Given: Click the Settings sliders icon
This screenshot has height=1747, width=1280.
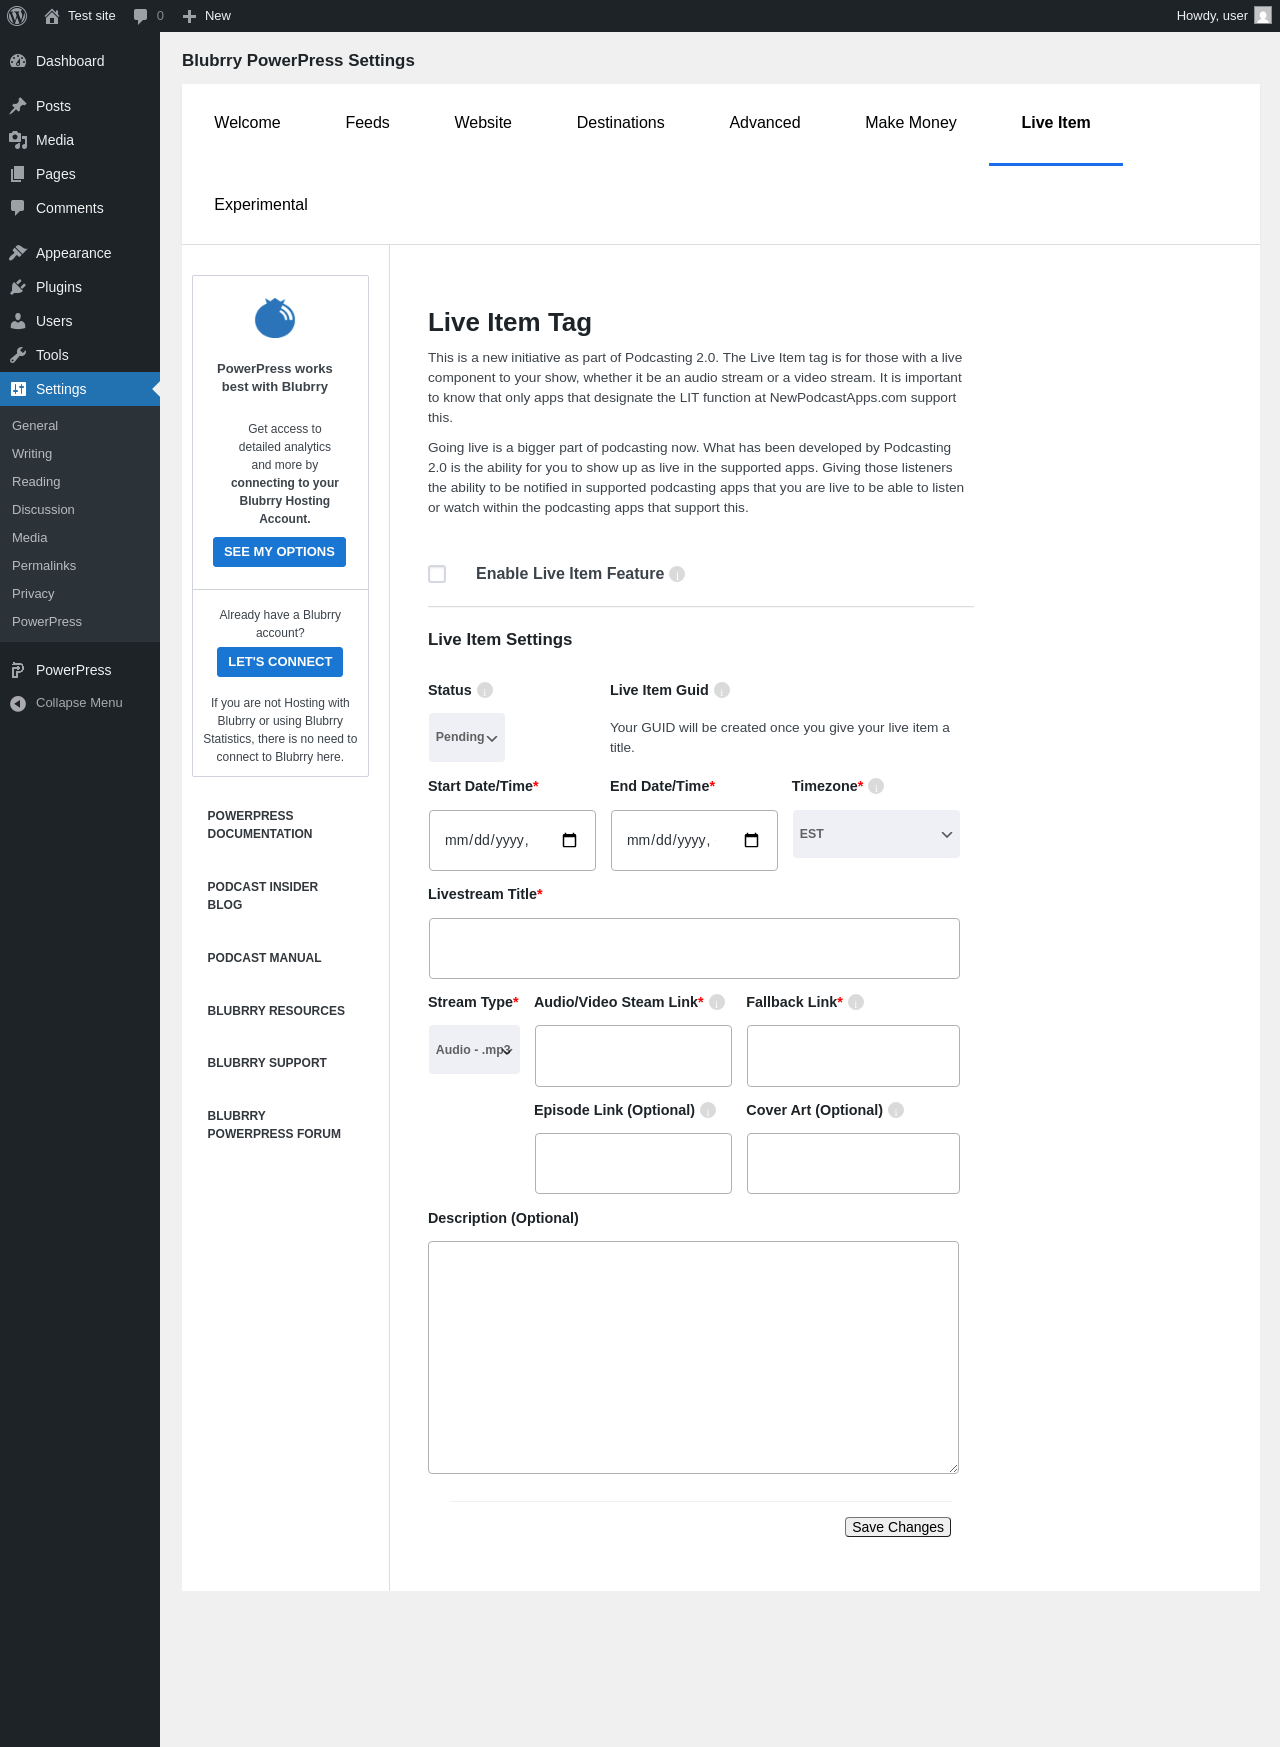Looking at the screenshot, I should pos(18,389).
